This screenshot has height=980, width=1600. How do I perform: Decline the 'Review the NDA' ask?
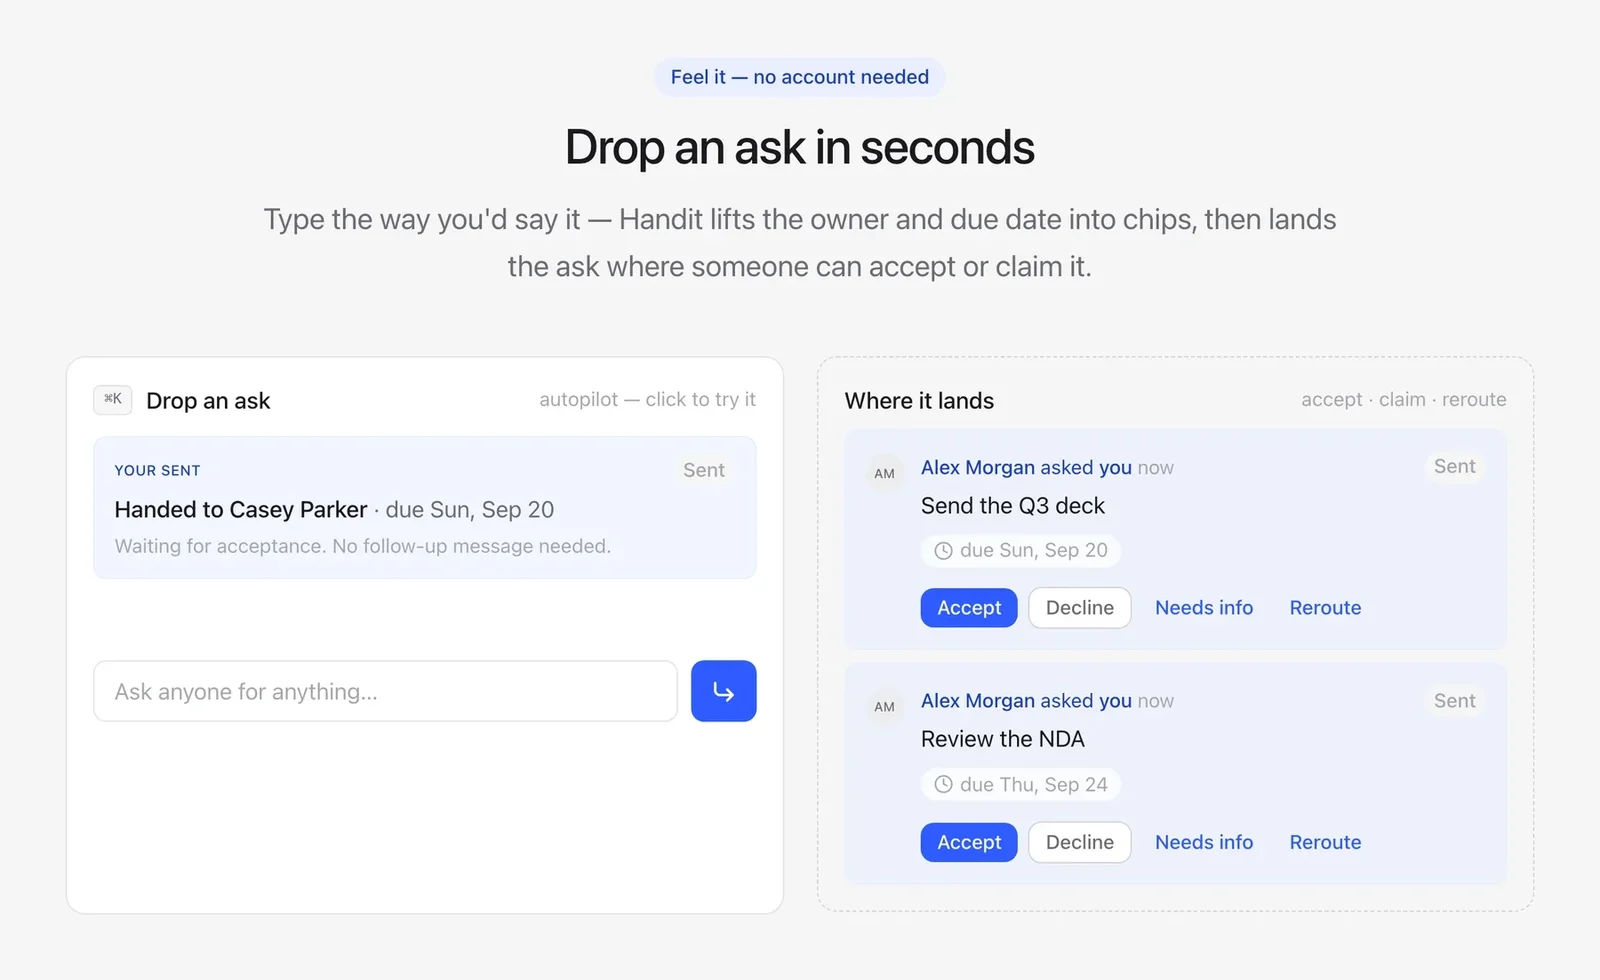click(x=1080, y=842)
